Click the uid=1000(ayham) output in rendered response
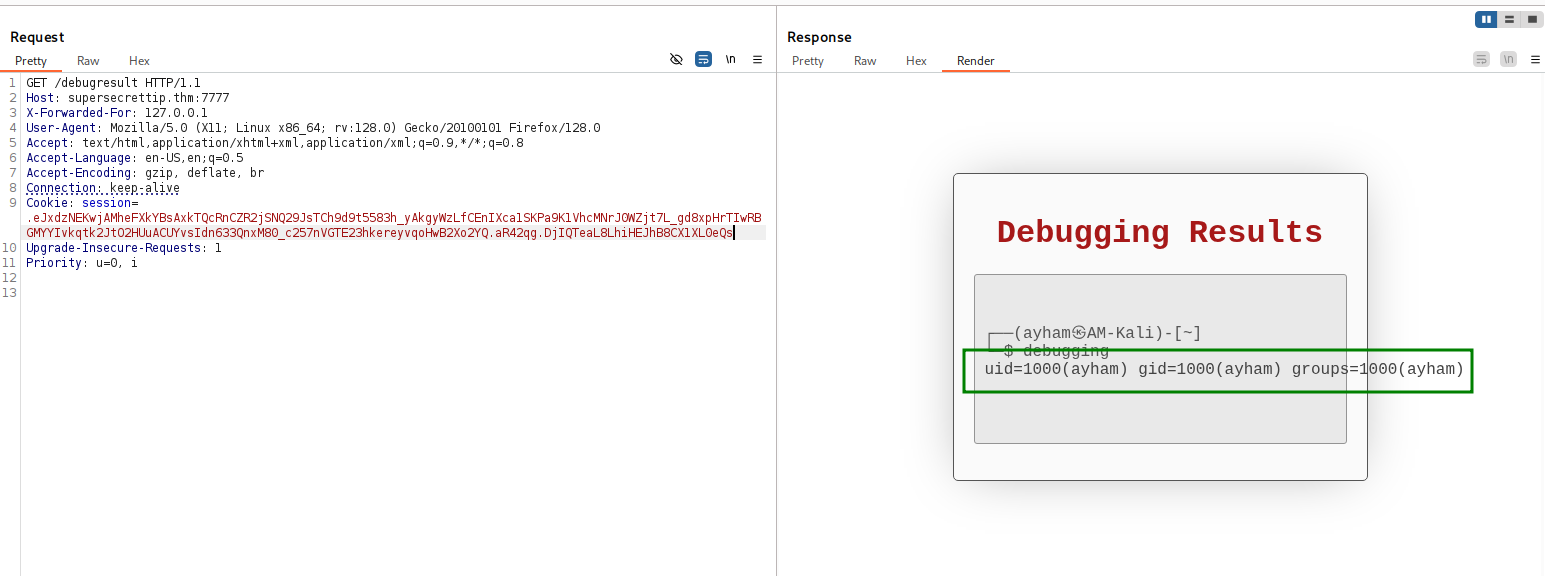Screen dimensions: 1545x576 tap(1056, 370)
